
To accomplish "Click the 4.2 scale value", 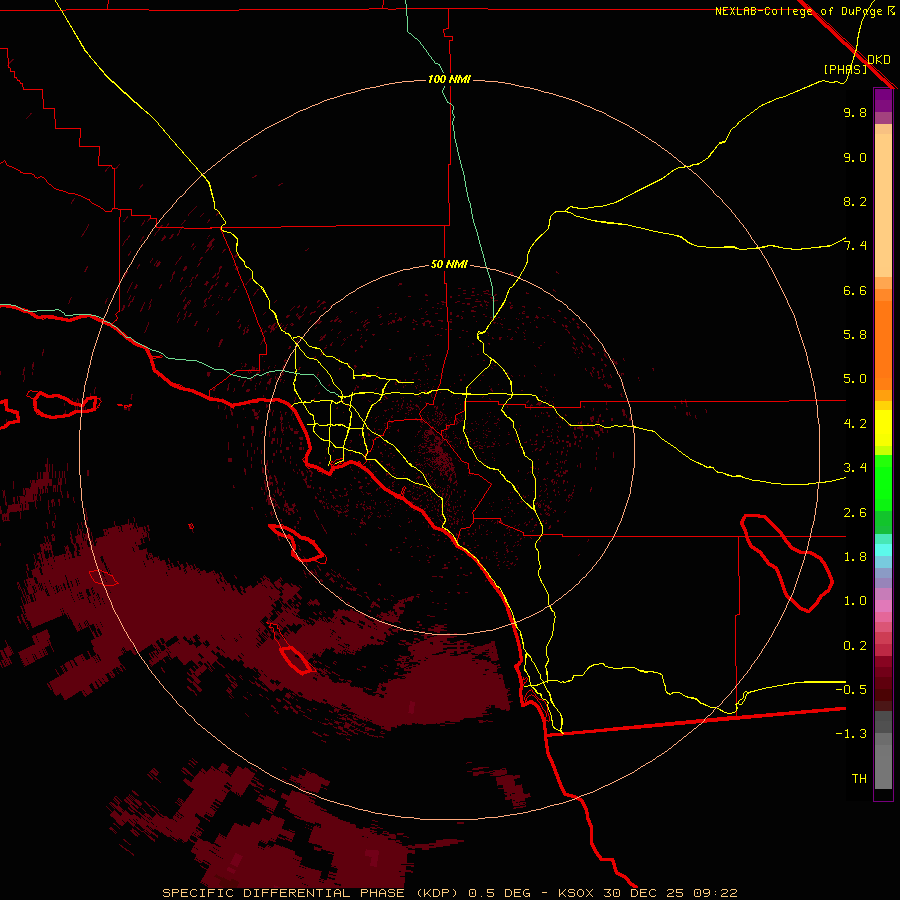I will point(855,424).
